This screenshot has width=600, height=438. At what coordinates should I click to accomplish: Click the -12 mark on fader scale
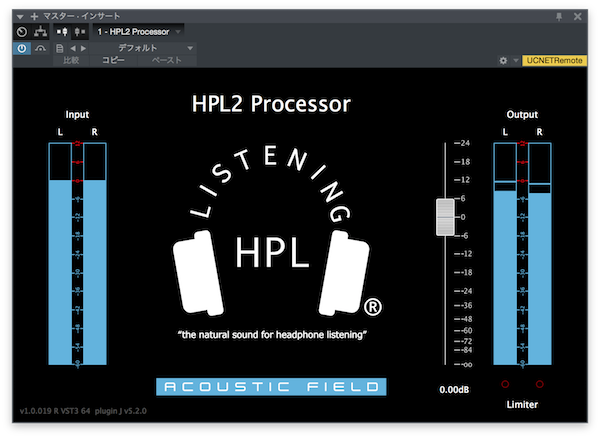[x=463, y=254]
